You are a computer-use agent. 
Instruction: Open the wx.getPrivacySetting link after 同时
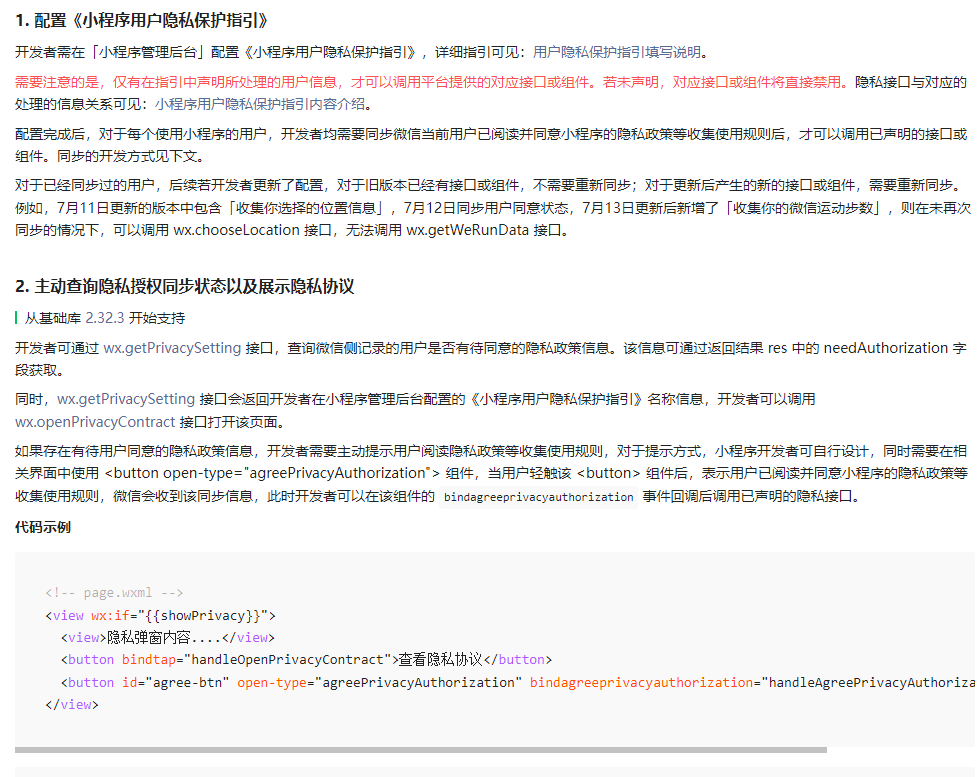126,399
